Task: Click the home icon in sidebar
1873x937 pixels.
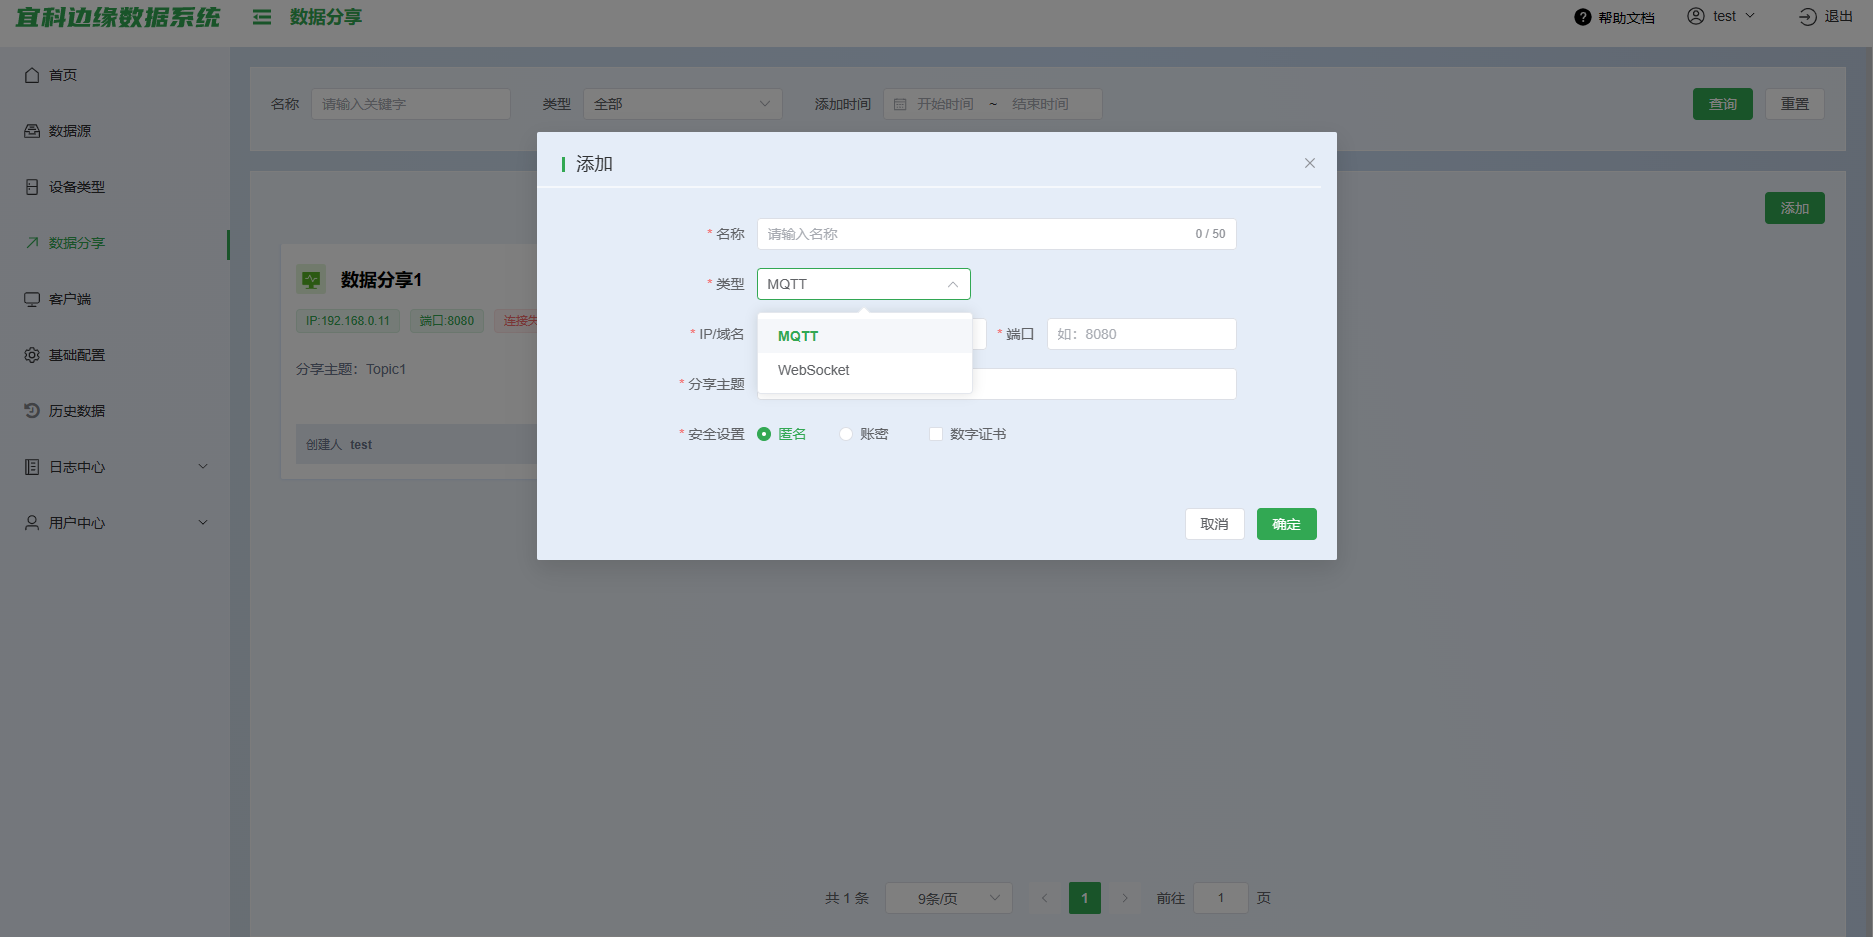Action: point(32,75)
